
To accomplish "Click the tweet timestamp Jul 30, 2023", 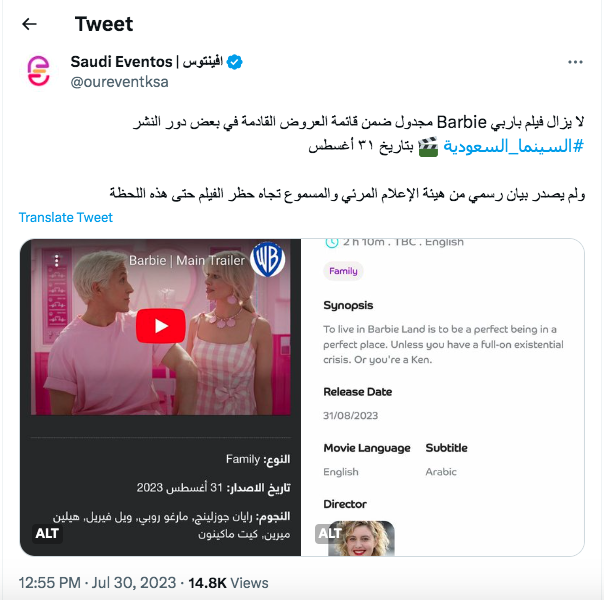I will [97, 583].
